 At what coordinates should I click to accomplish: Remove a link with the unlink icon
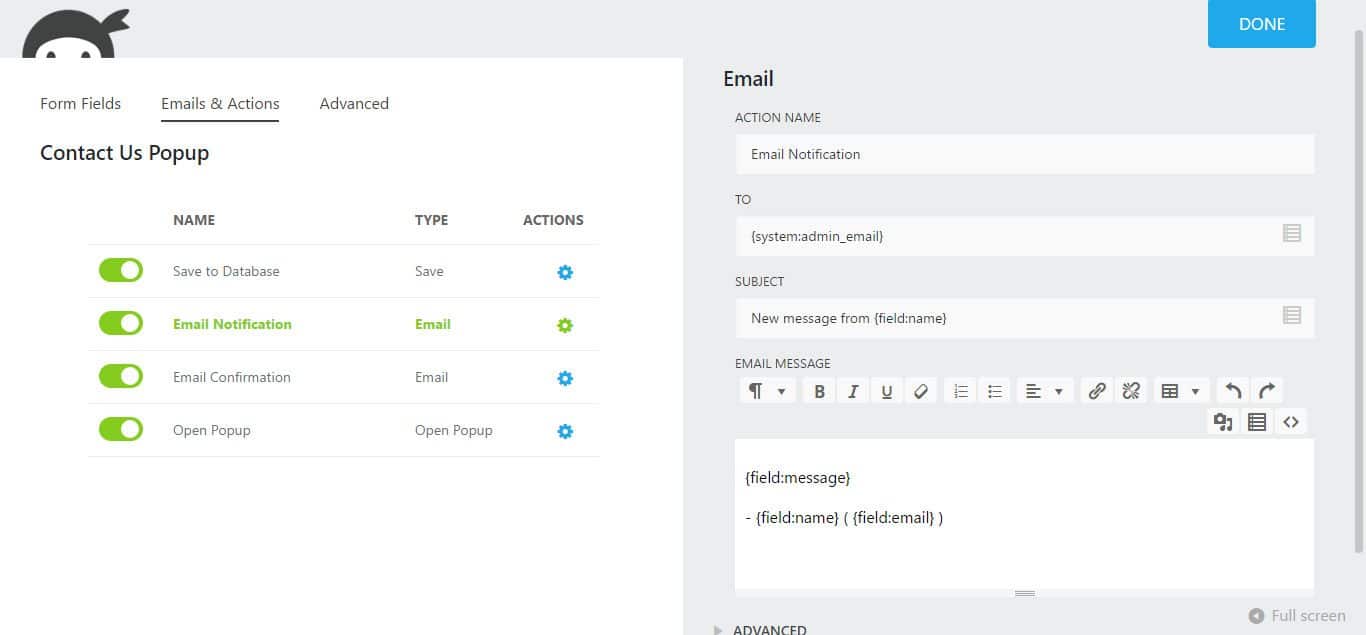(x=1130, y=390)
